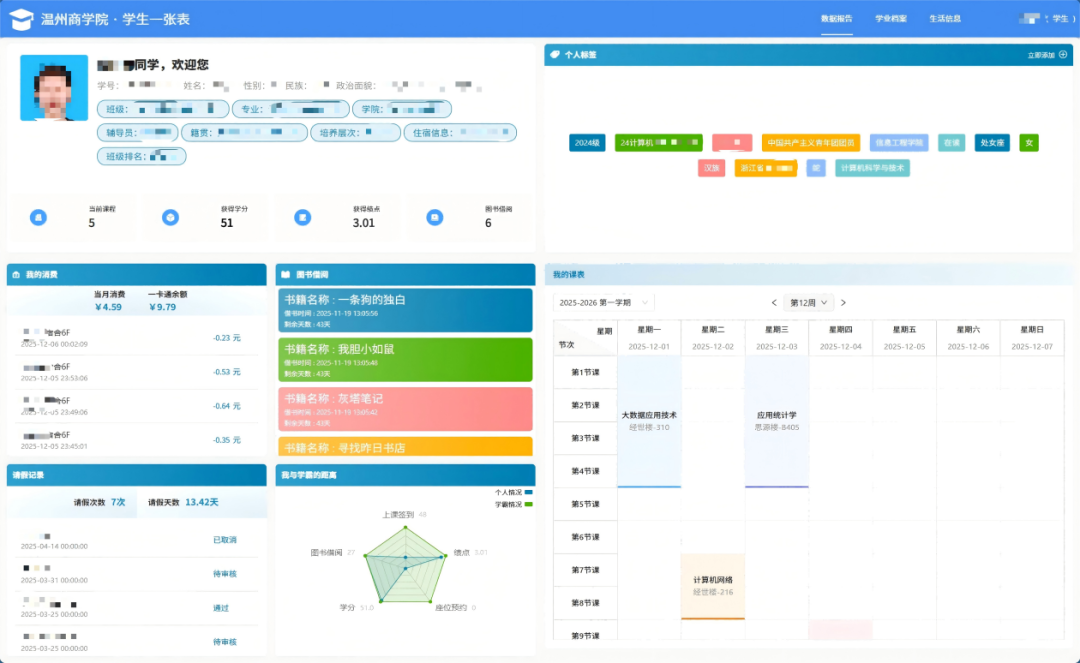Click the 已取消 leave status

pyautogui.click(x=225, y=540)
